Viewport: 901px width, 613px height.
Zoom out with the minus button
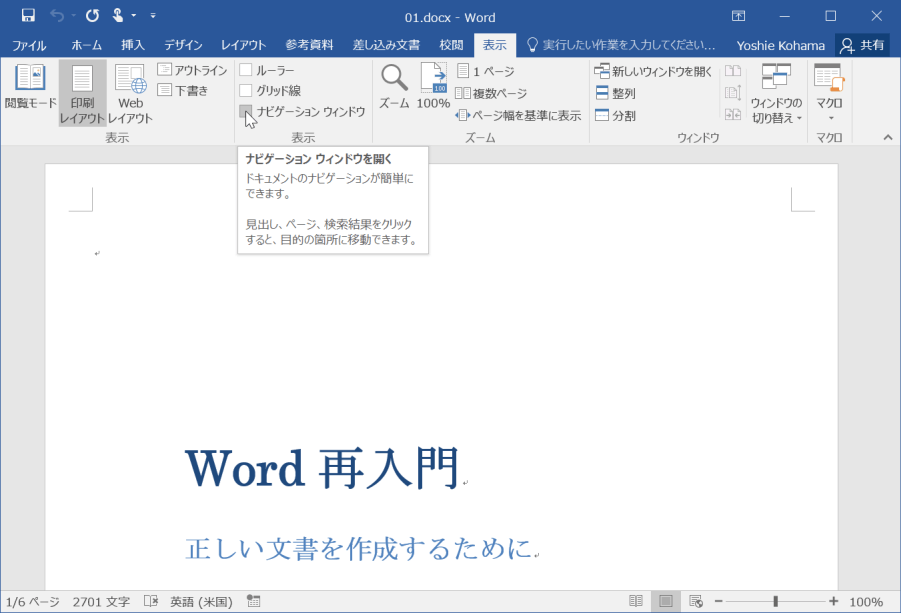(x=718, y=601)
